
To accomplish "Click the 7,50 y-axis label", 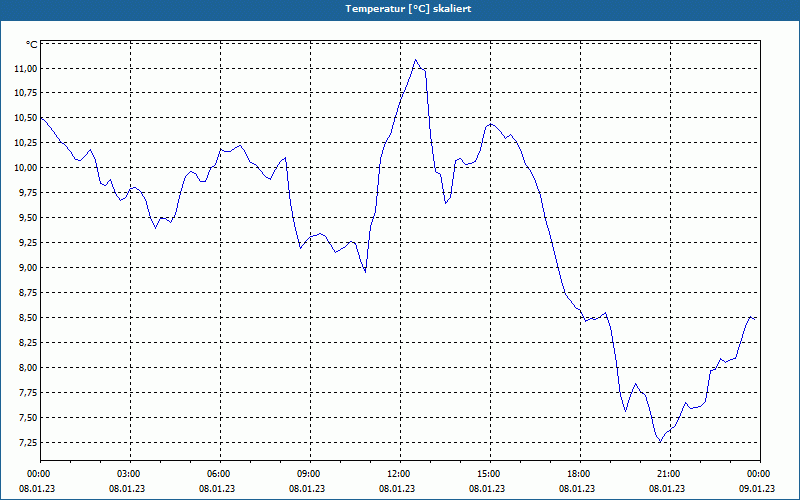I will pos(28,418).
